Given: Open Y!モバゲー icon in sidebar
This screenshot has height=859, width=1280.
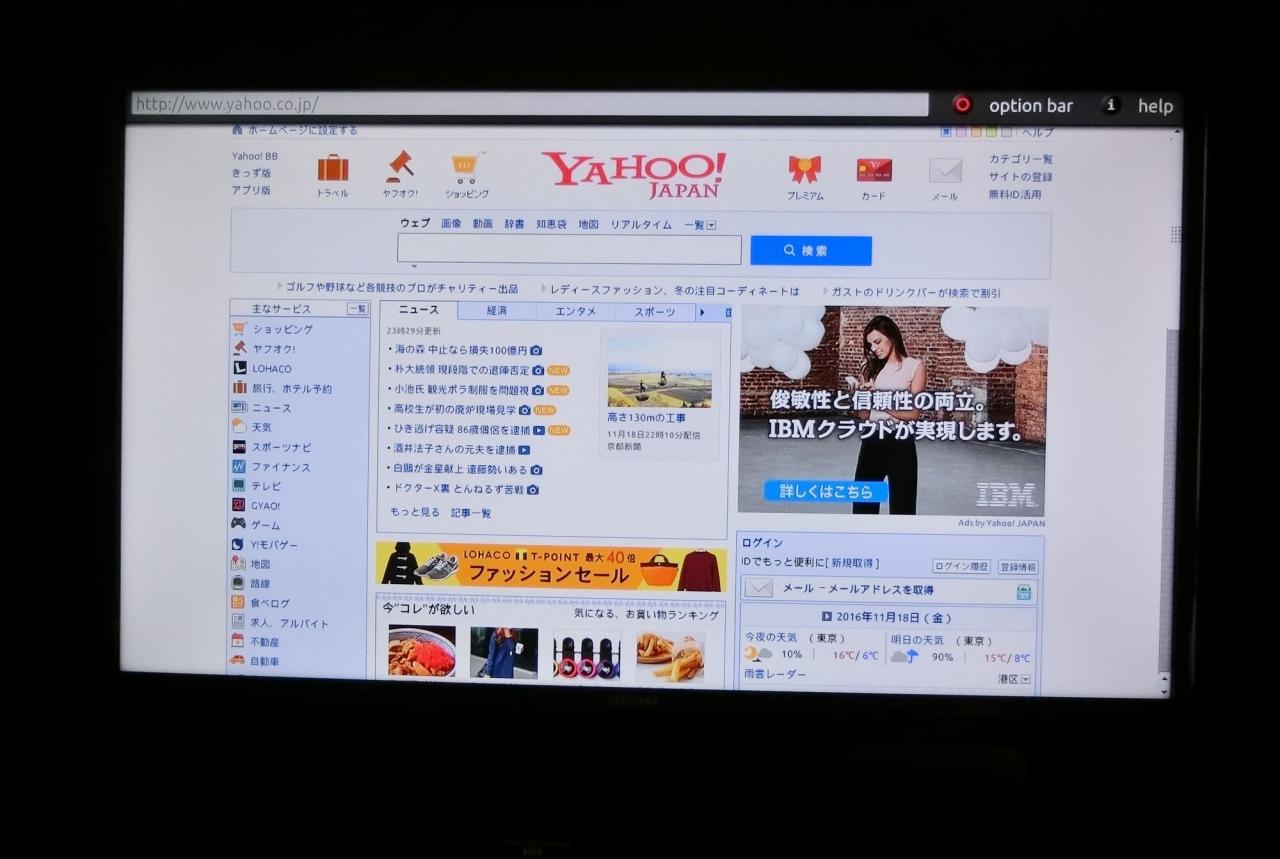Looking at the screenshot, I should coord(238,544).
